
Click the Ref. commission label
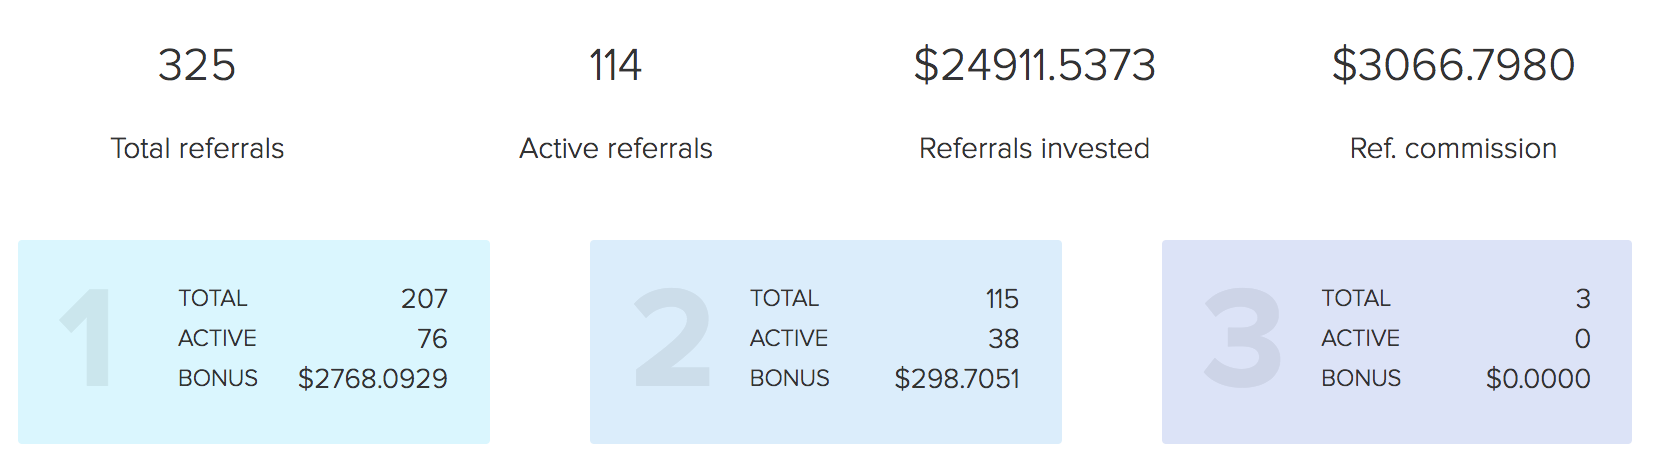(1453, 149)
